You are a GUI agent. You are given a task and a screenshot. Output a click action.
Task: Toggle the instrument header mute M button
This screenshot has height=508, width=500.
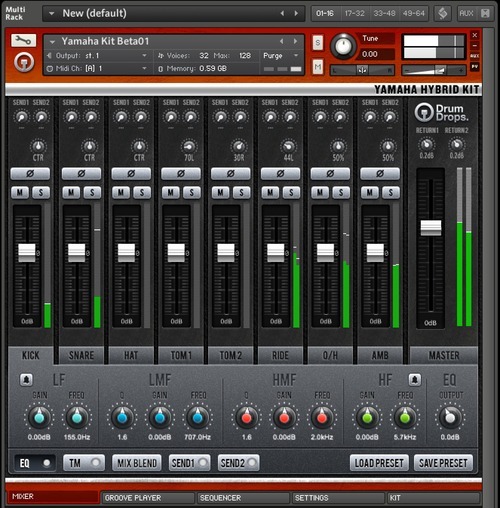[x=318, y=67]
